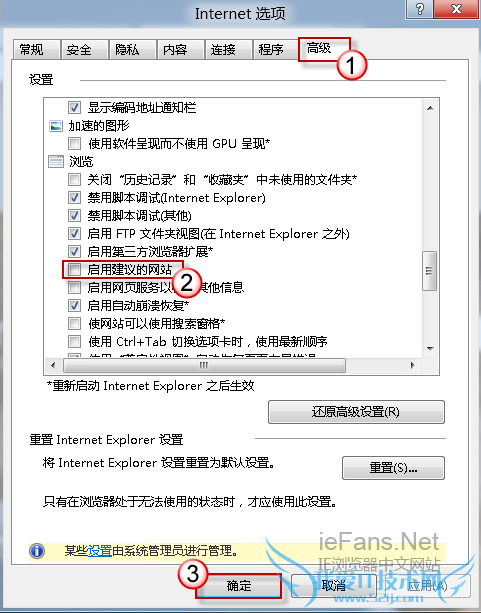Click the blue info icon near admin notice

pos(37,551)
